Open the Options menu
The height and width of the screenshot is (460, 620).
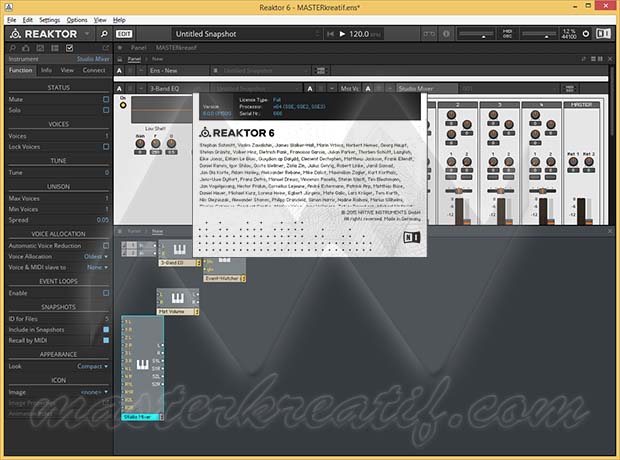pyautogui.click(x=77, y=20)
